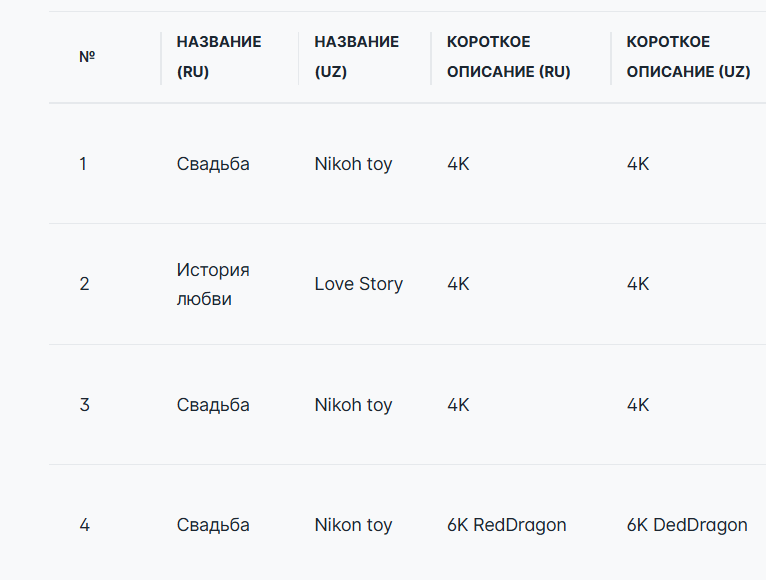Click Nikoh toy in the first row
The height and width of the screenshot is (580, 766).
click(x=353, y=164)
